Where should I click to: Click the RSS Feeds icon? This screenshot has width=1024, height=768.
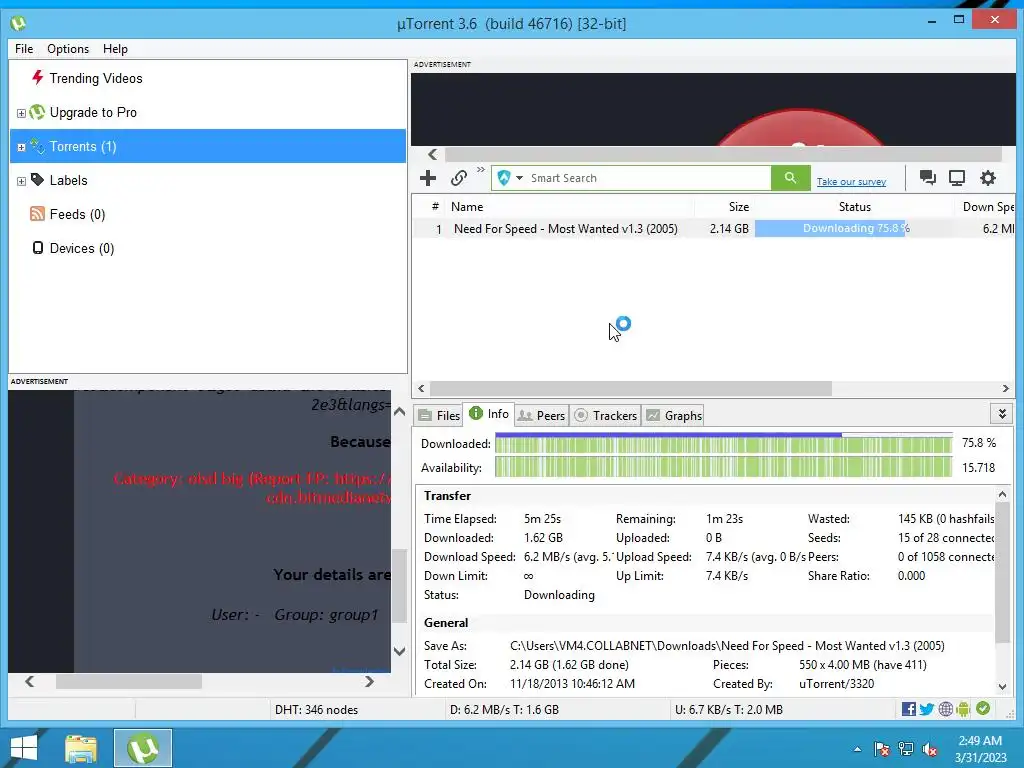[37, 214]
